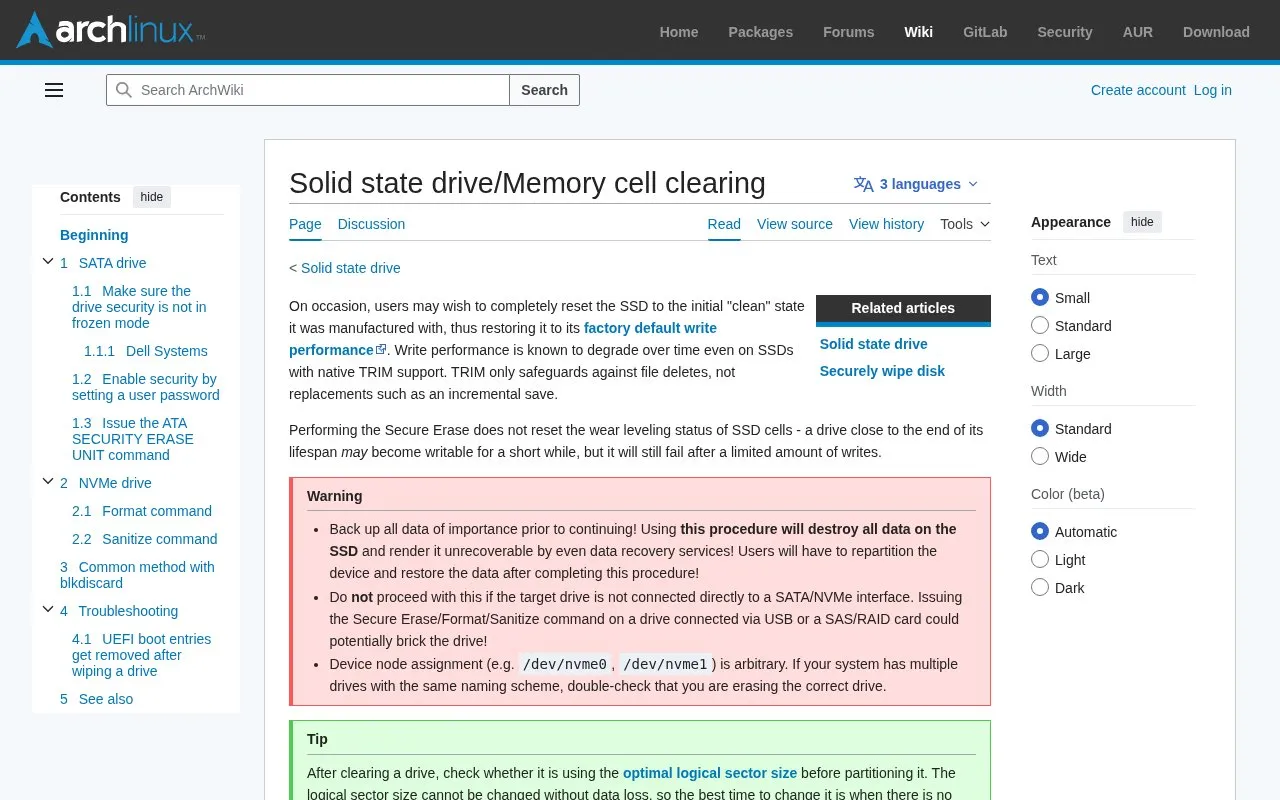Open the View history tab
This screenshot has width=1280, height=800.
pos(886,224)
